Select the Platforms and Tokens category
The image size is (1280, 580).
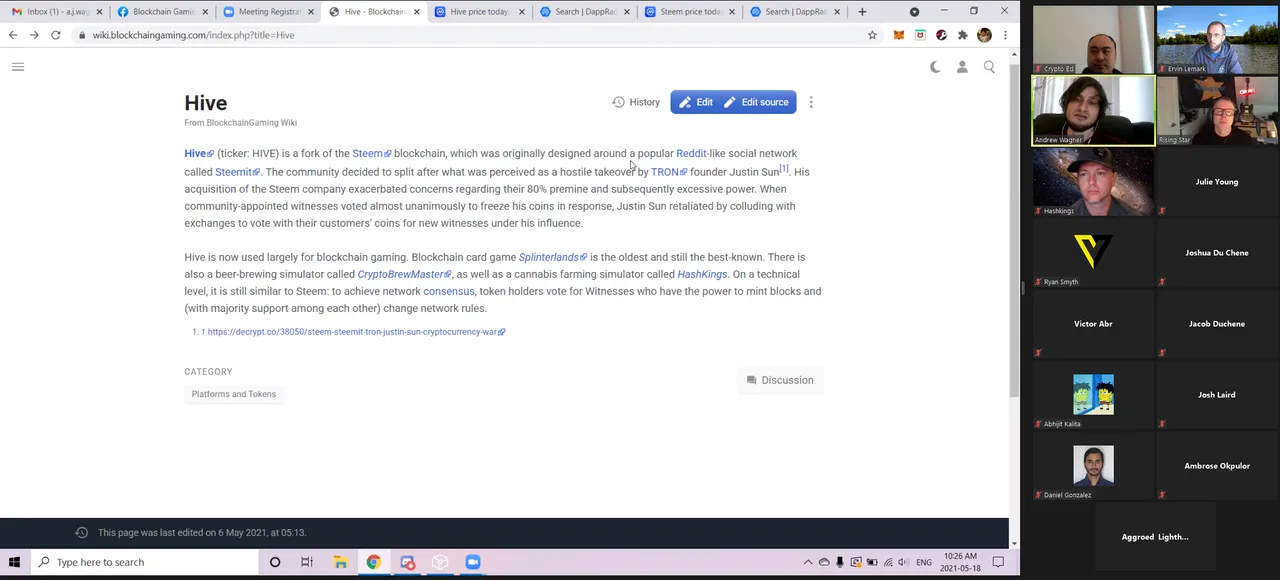click(x=234, y=394)
